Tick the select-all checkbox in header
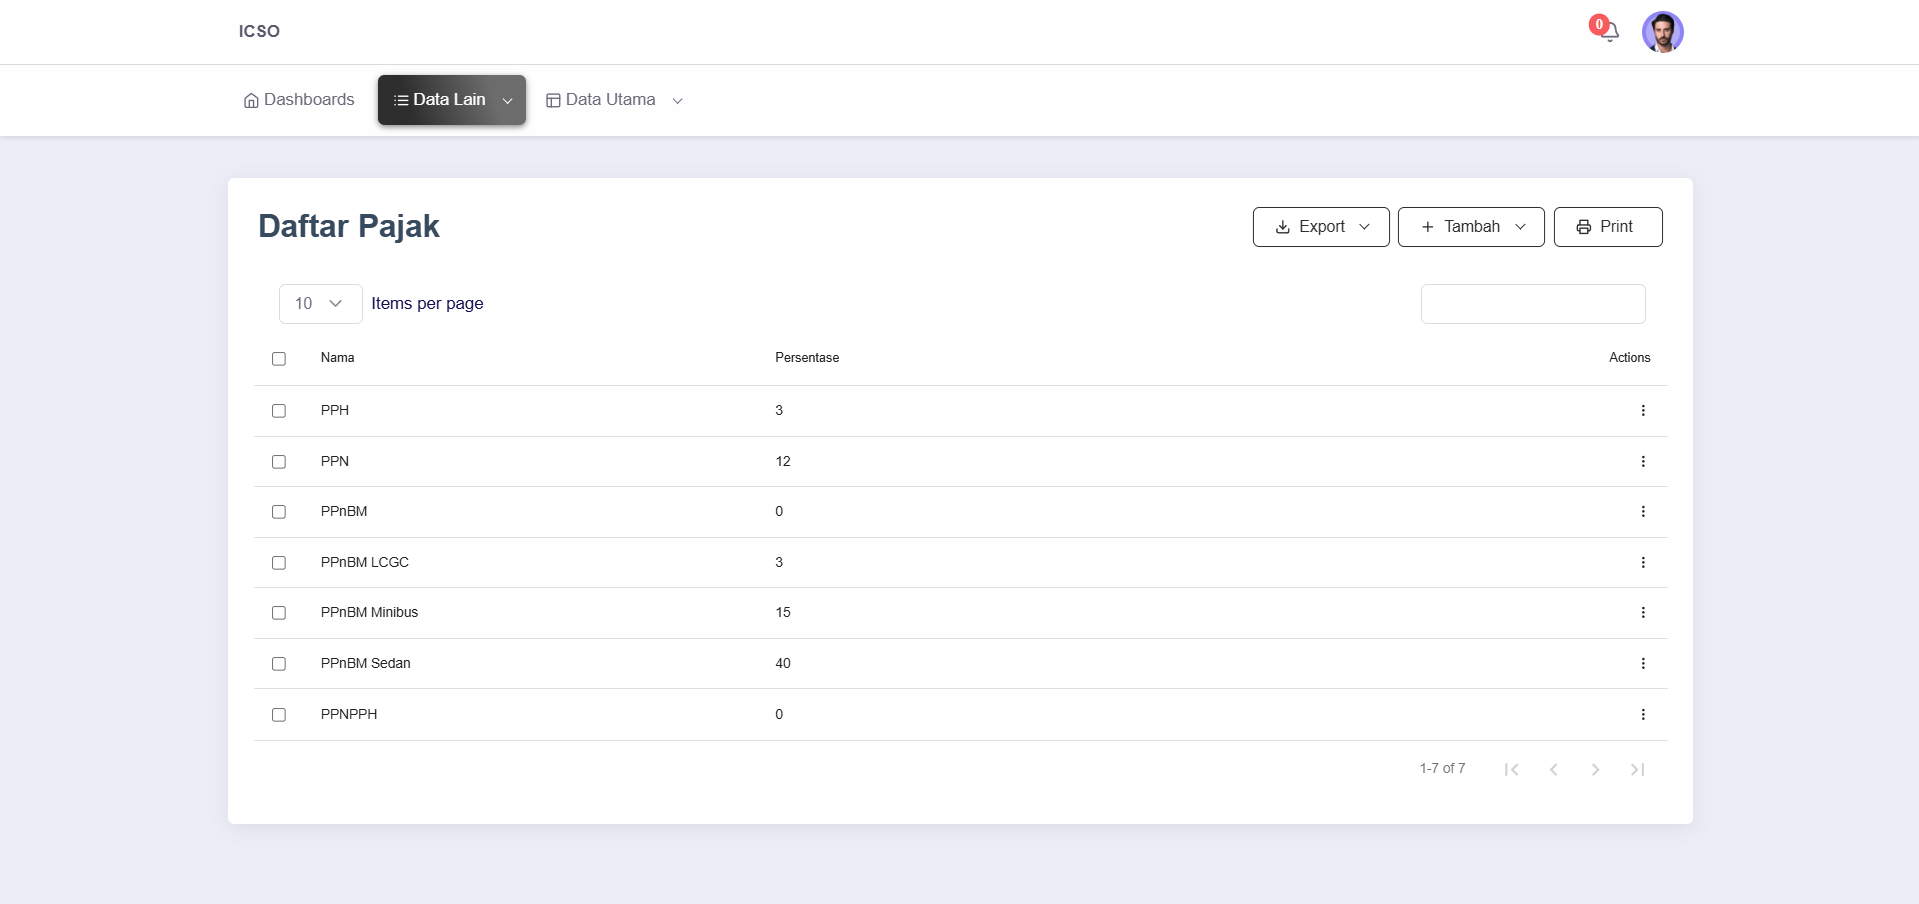This screenshot has height=904, width=1919. pyautogui.click(x=279, y=359)
